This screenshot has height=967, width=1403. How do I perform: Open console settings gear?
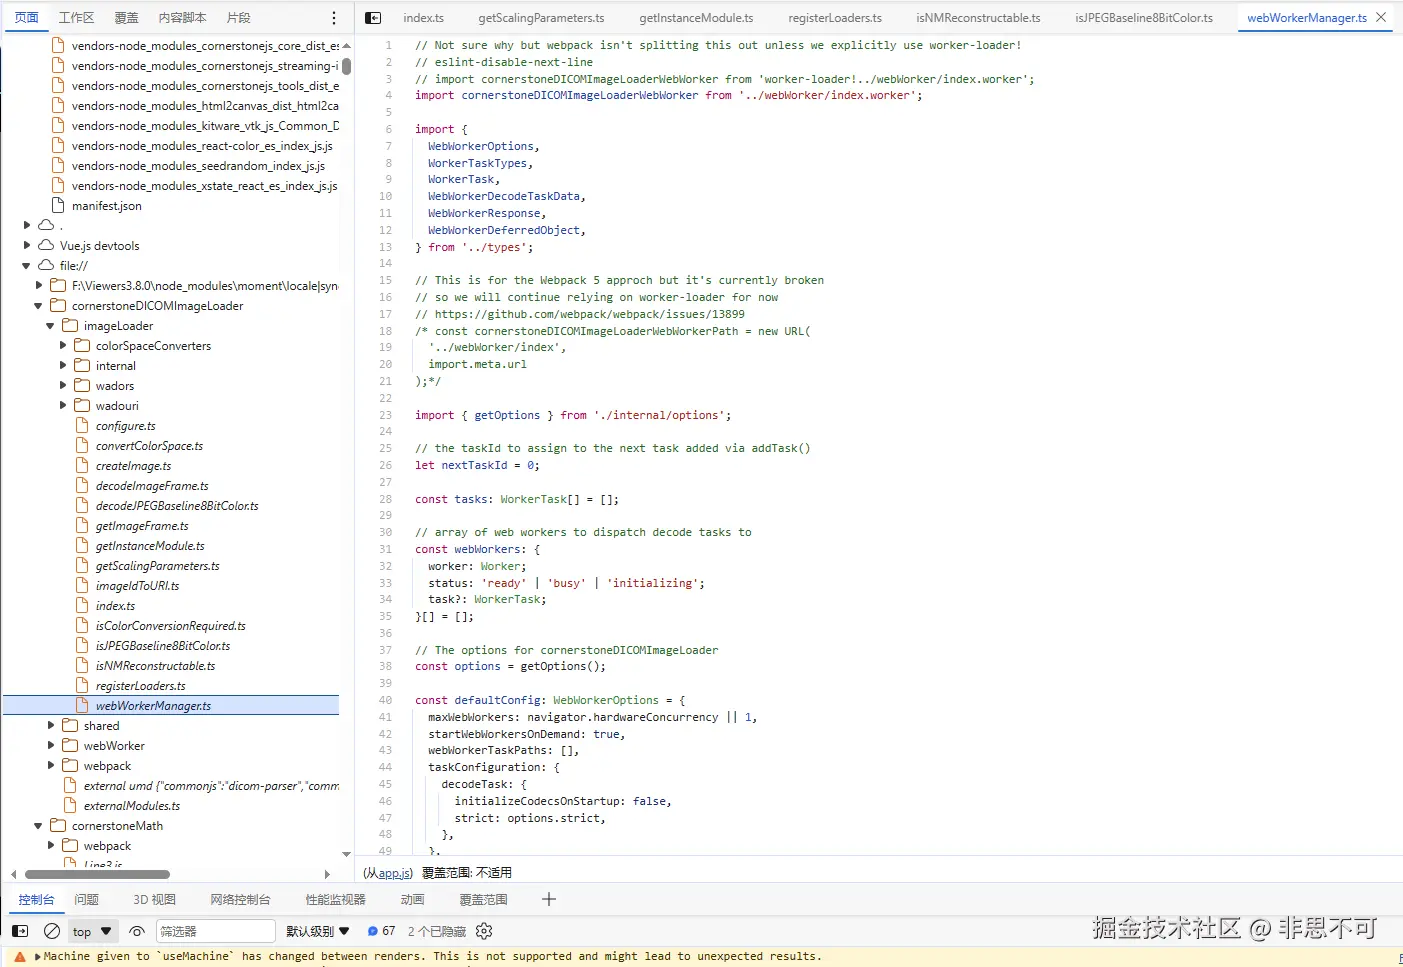pos(484,931)
